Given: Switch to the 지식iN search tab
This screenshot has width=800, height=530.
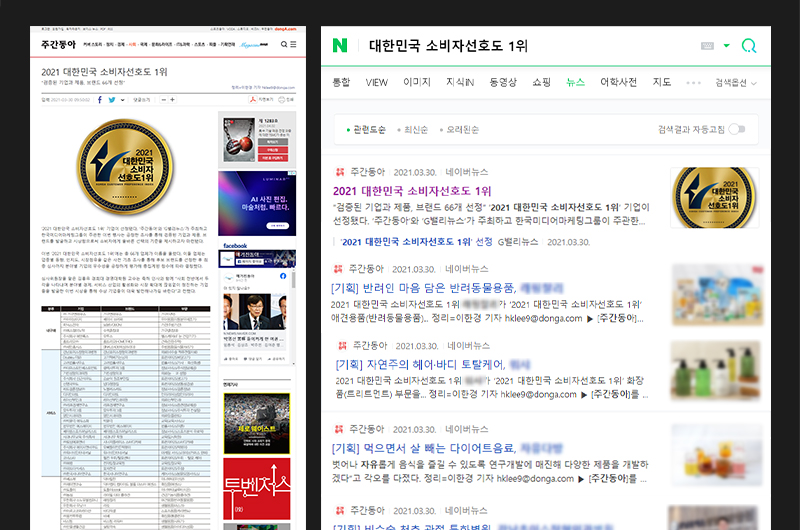Looking at the screenshot, I should (x=460, y=82).
